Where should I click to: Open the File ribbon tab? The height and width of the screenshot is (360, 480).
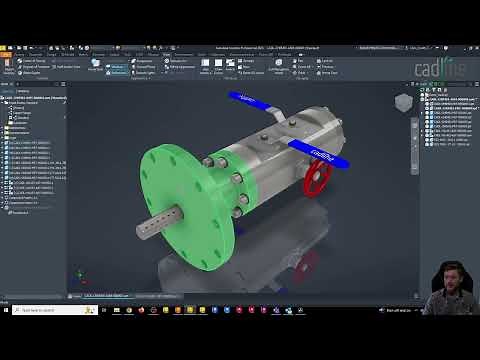tap(6, 54)
